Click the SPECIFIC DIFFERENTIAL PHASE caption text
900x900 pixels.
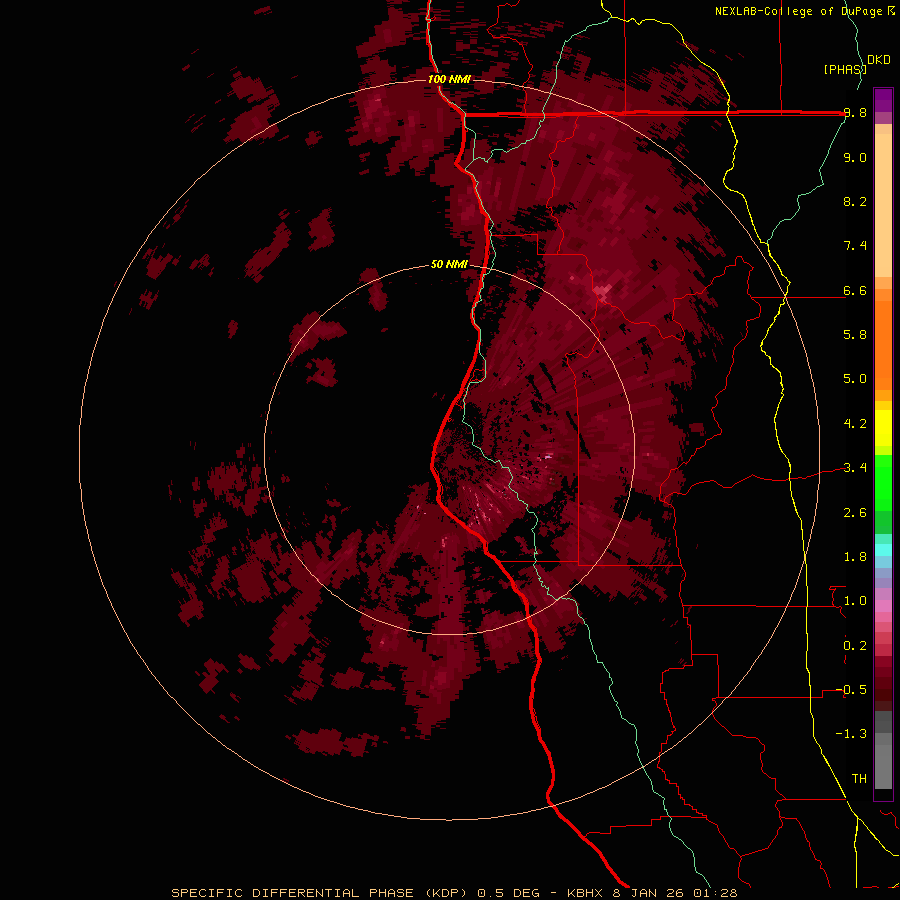pyautogui.click(x=292, y=893)
